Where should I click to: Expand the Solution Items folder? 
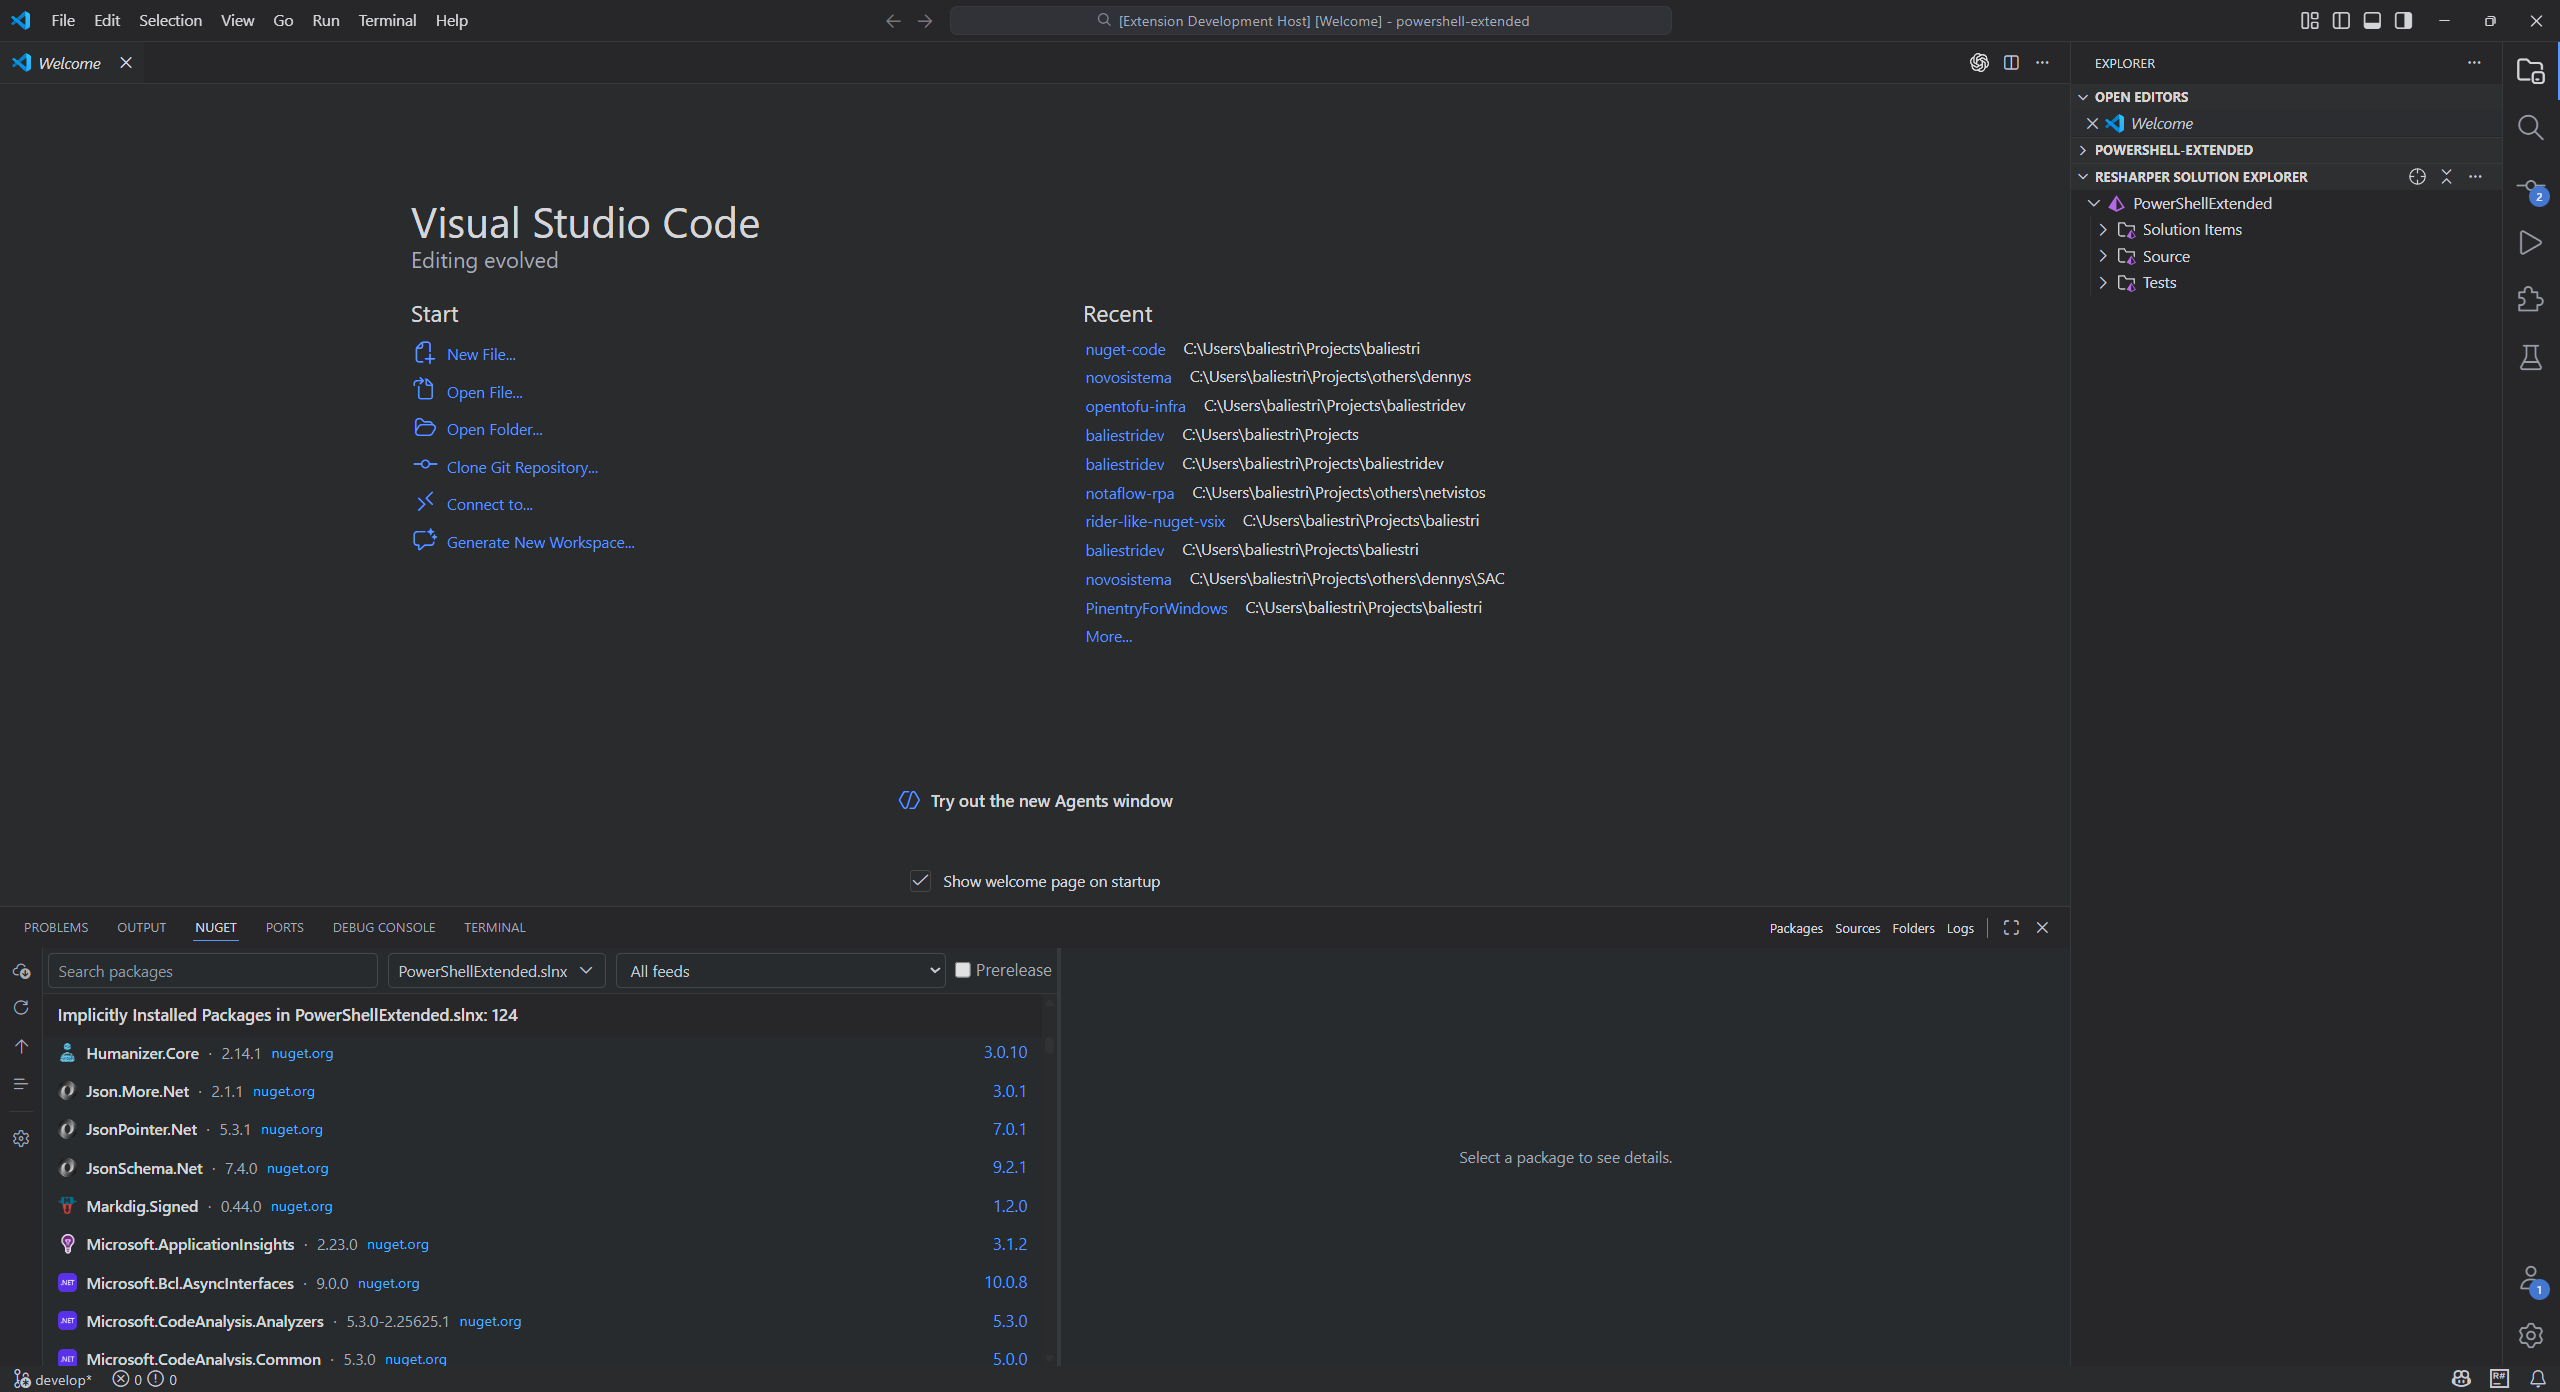2103,230
